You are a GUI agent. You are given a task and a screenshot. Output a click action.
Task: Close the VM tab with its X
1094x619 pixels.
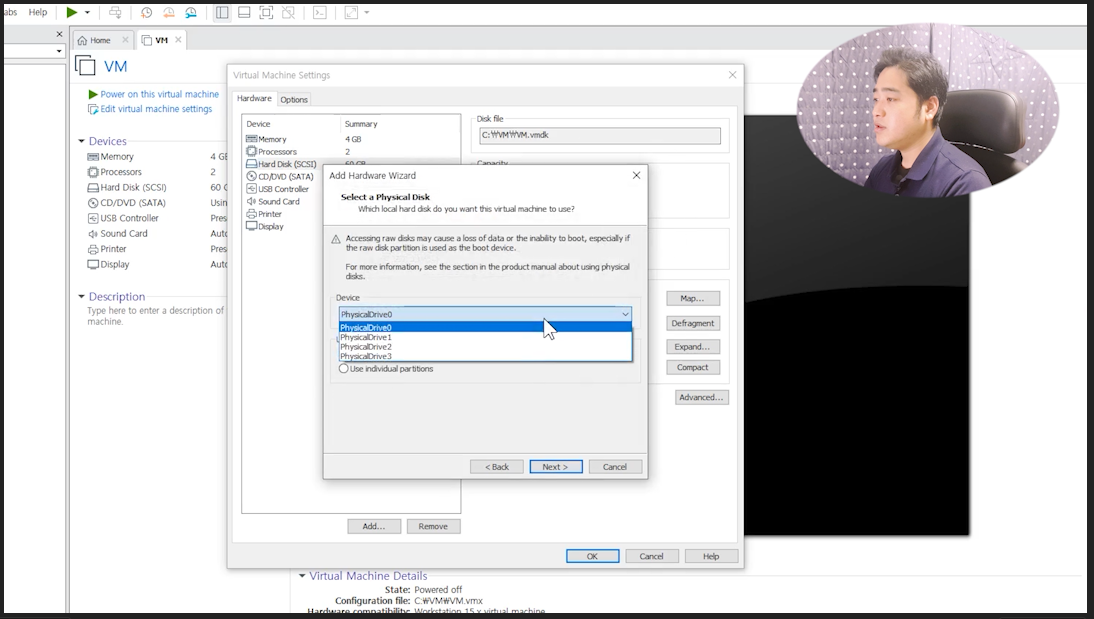click(179, 40)
